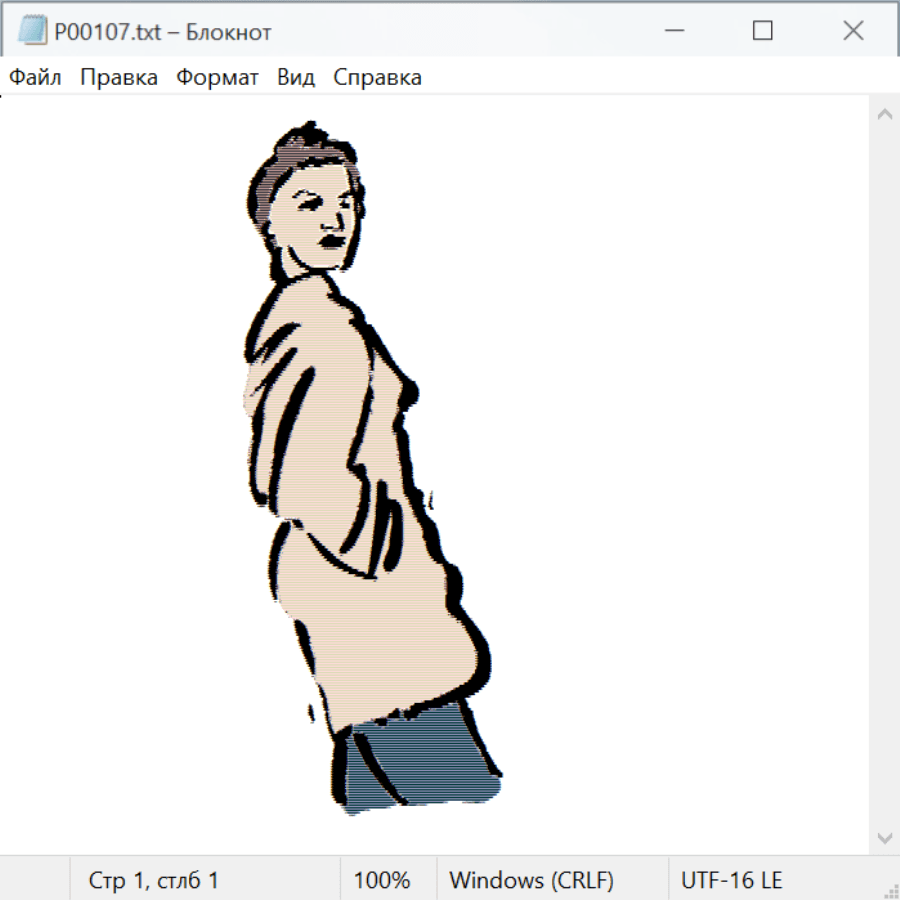Click the scroll up arrow
The image size is (900, 900).
[884, 115]
